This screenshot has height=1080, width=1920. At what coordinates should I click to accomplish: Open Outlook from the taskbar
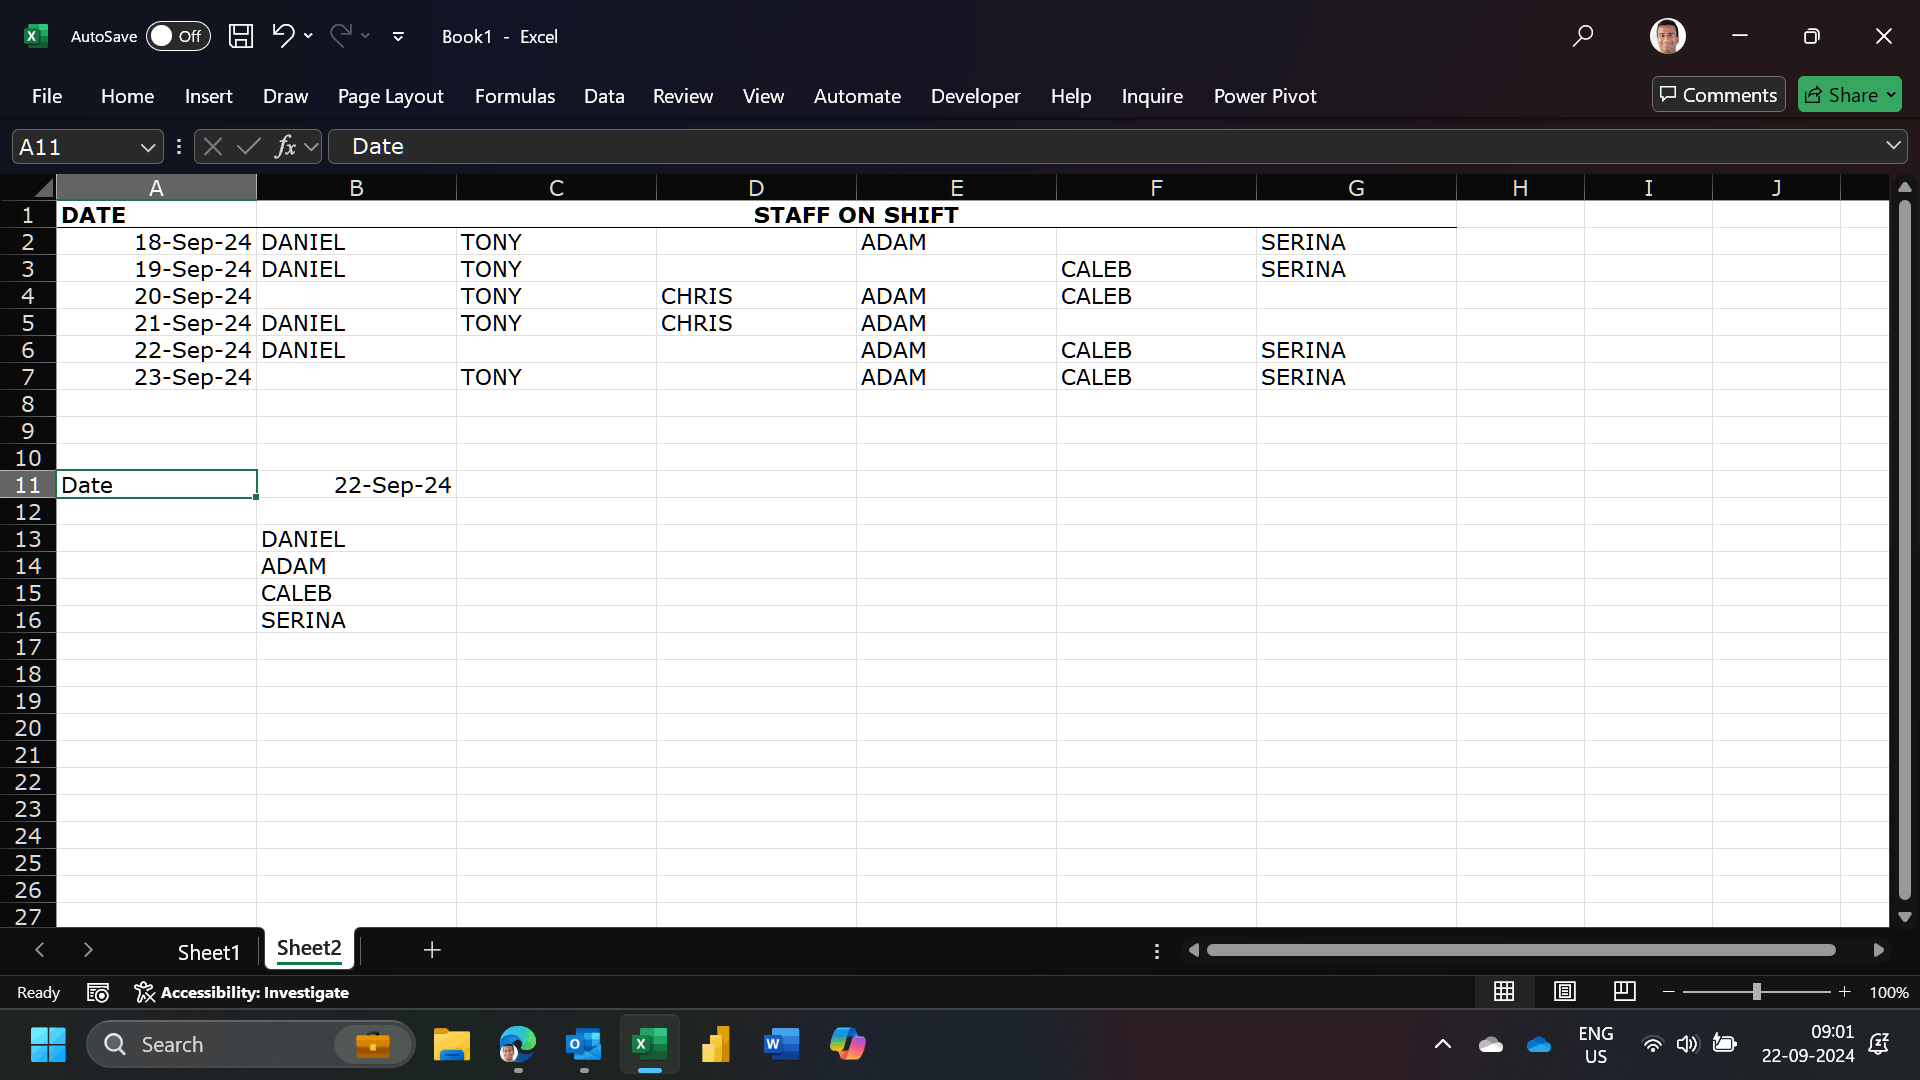pos(583,1044)
